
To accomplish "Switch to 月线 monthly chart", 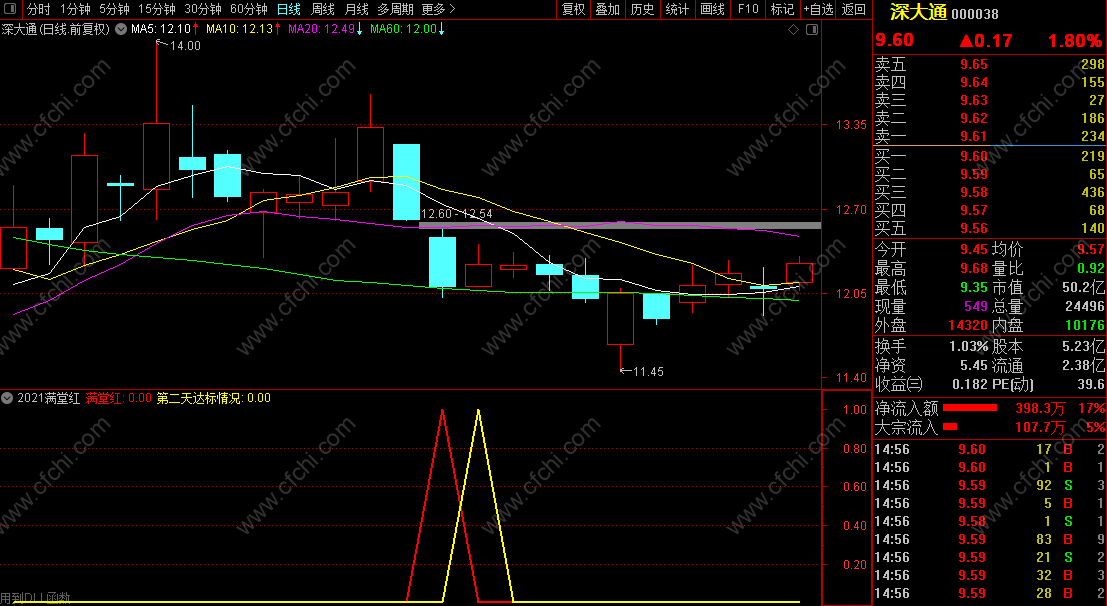I will coord(357,9).
